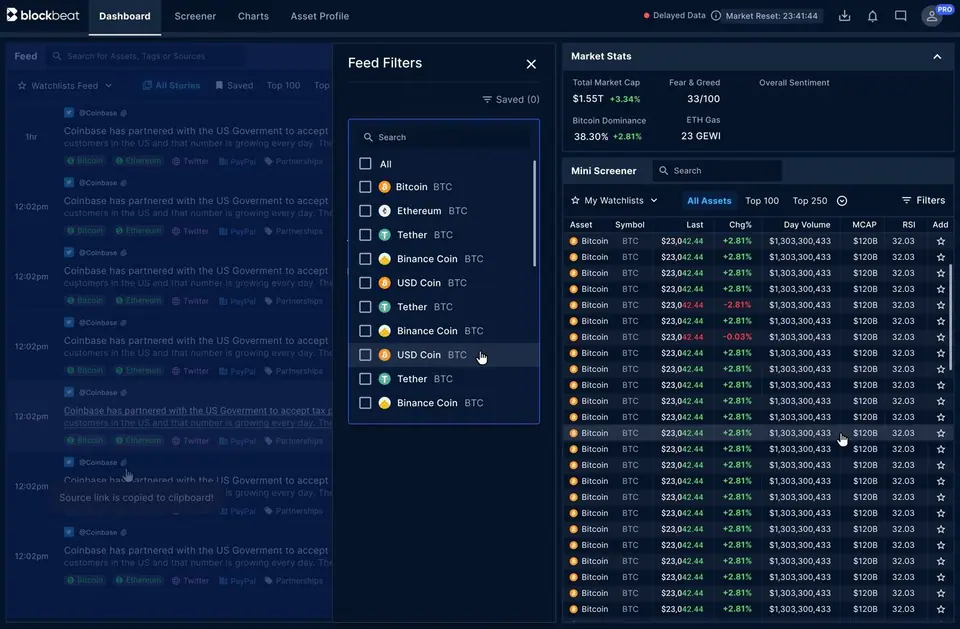Viewport: 960px width, 629px height.
Task: Click the info icon beside Delayed Data
Action: pyautogui.click(x=716, y=16)
